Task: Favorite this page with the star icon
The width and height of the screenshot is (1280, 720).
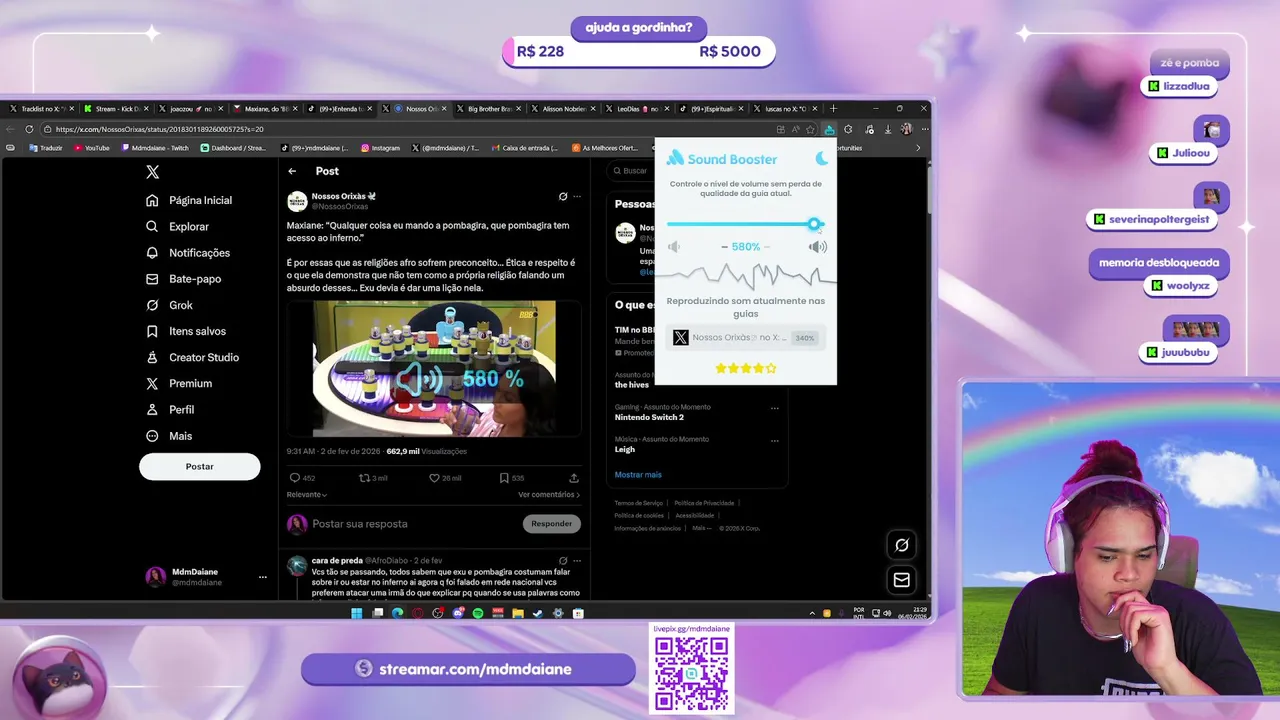Action: (810, 129)
